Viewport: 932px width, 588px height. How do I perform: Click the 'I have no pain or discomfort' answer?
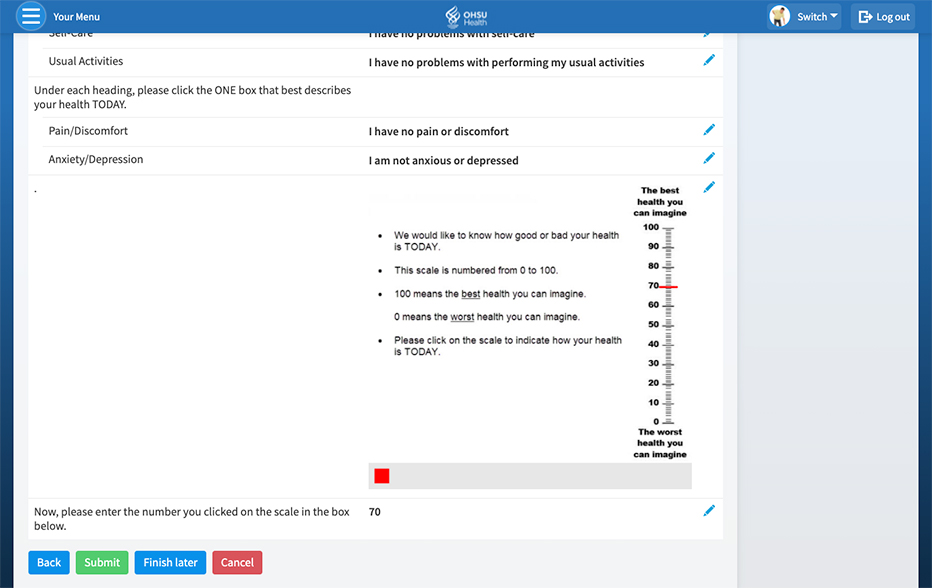pos(439,132)
